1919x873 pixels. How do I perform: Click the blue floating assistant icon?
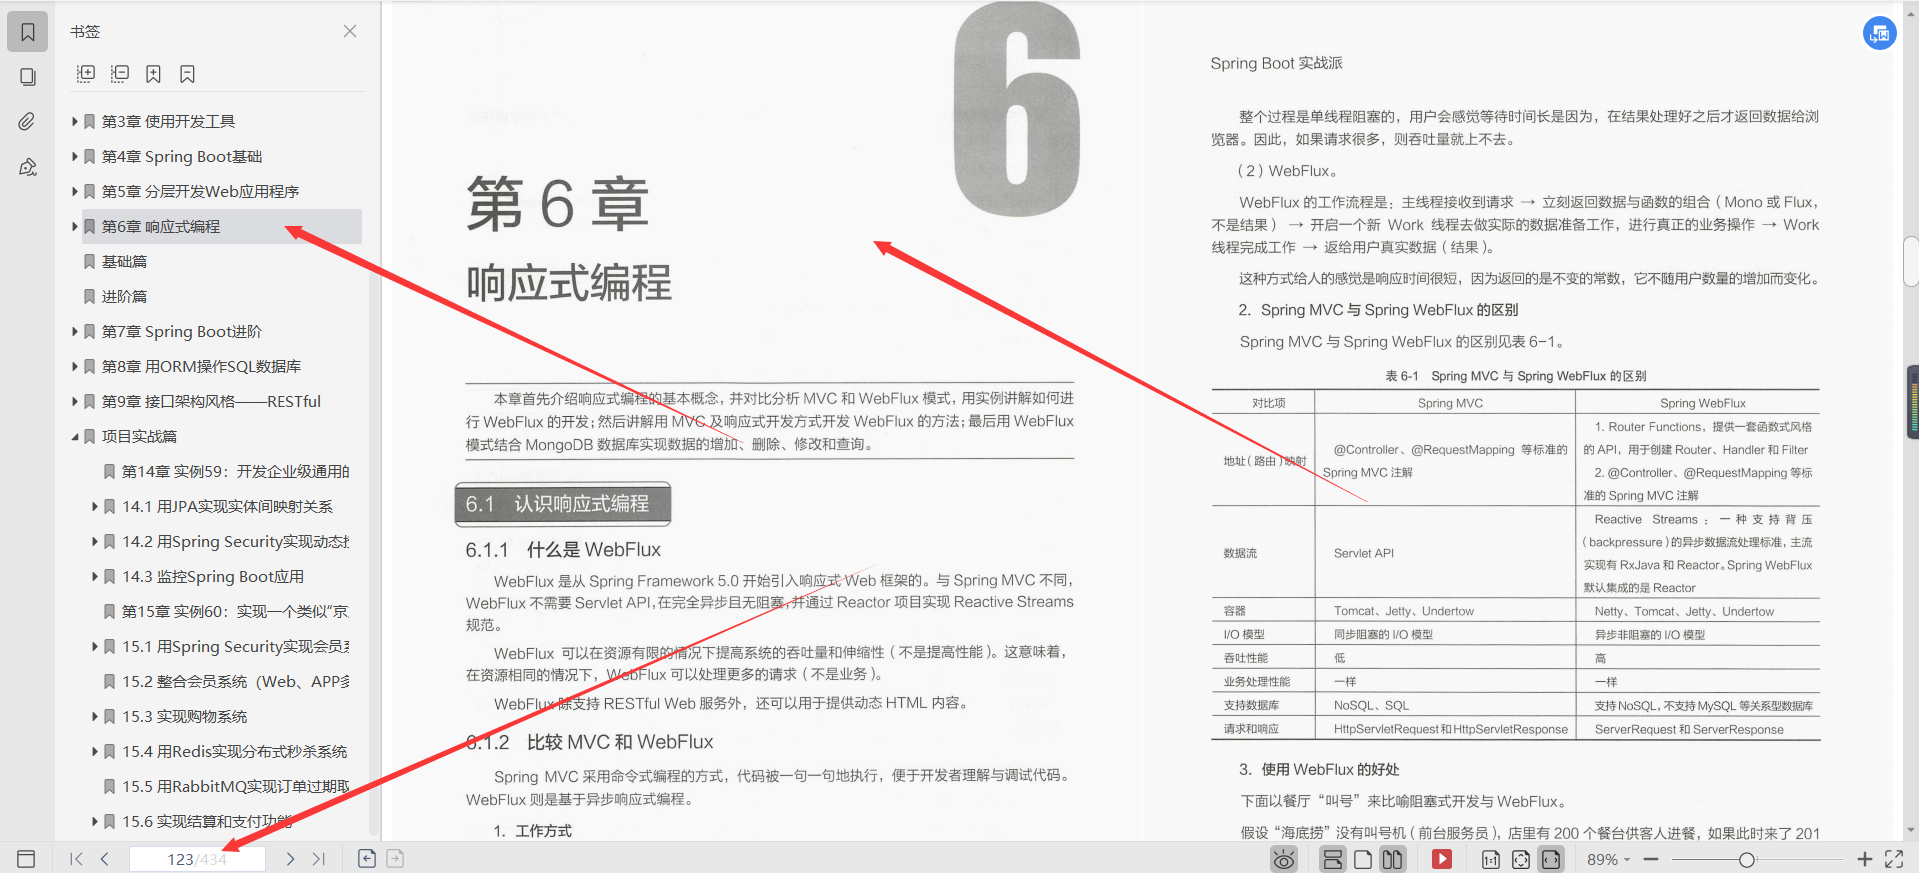point(1880,33)
